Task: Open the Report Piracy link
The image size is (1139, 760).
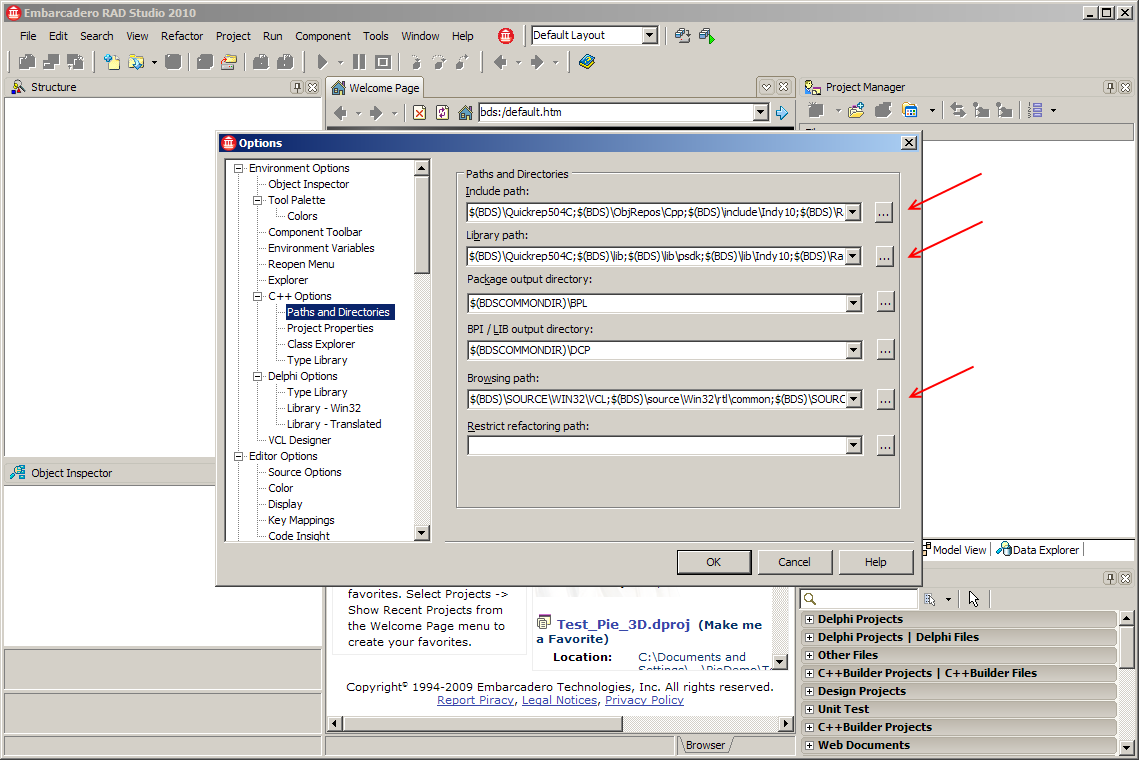Action: [475, 700]
